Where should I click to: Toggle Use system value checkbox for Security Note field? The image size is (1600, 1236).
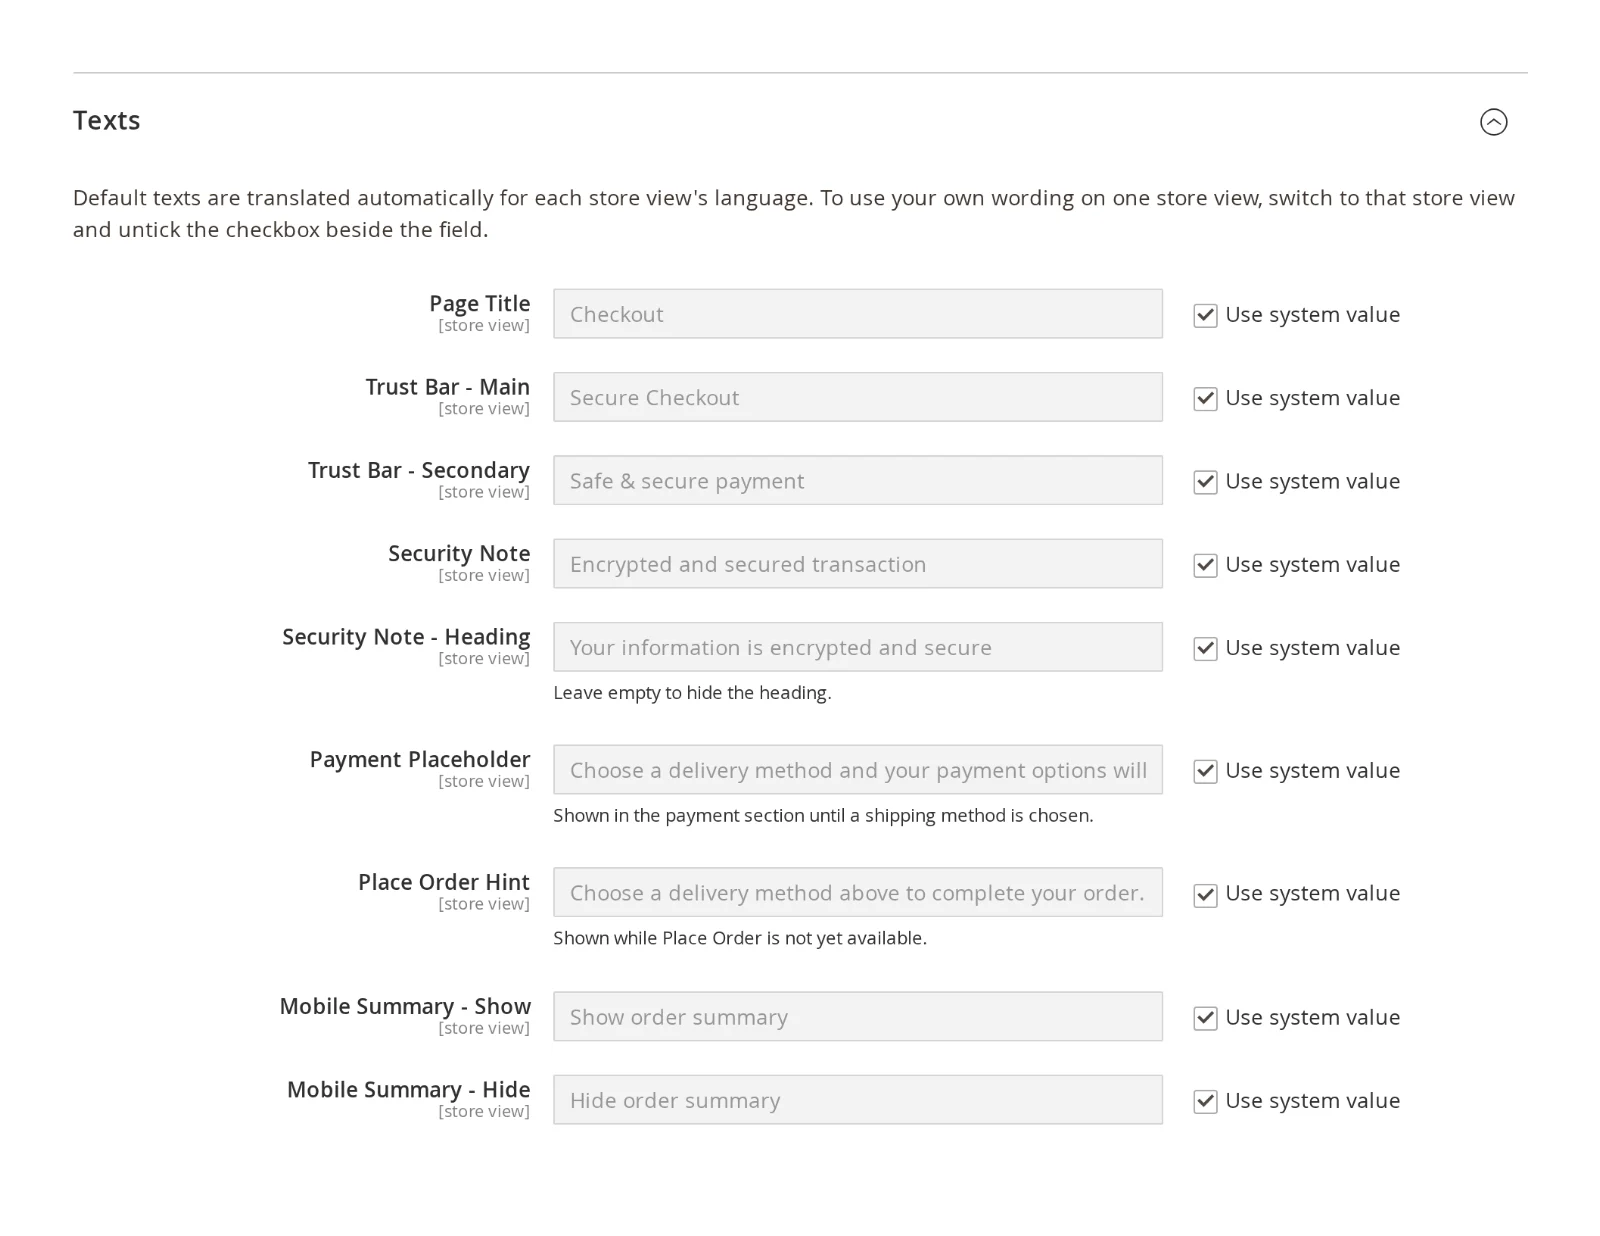click(x=1205, y=565)
